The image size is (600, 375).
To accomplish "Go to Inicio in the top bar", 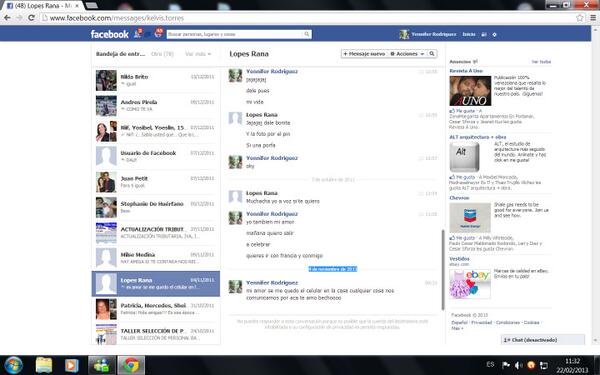I will click(469, 34).
